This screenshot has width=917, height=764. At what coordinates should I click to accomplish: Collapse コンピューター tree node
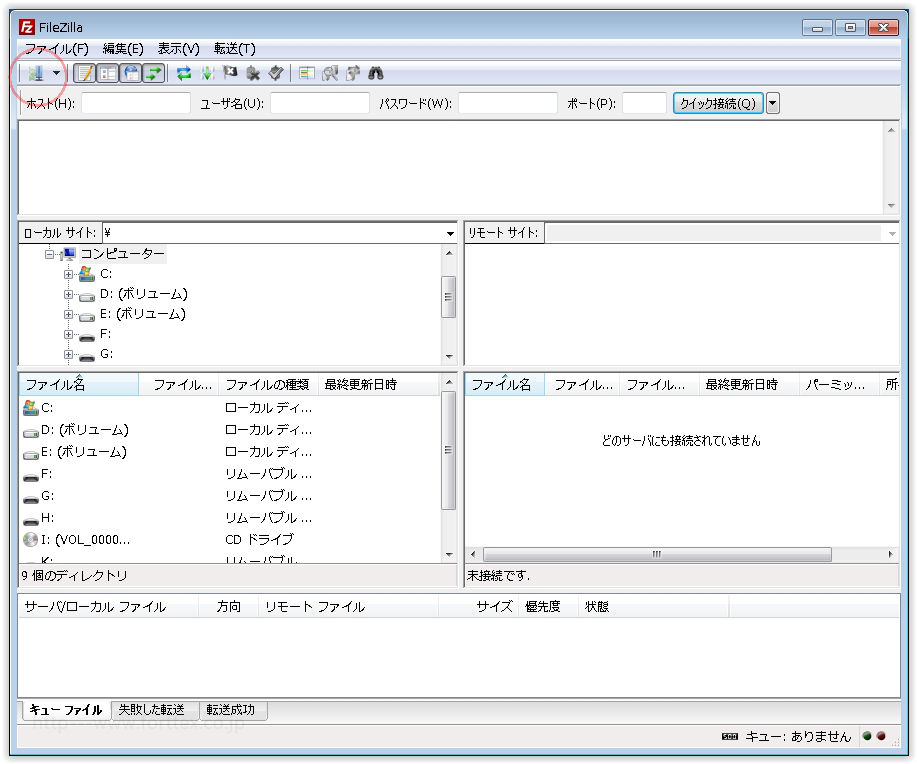click(x=49, y=254)
